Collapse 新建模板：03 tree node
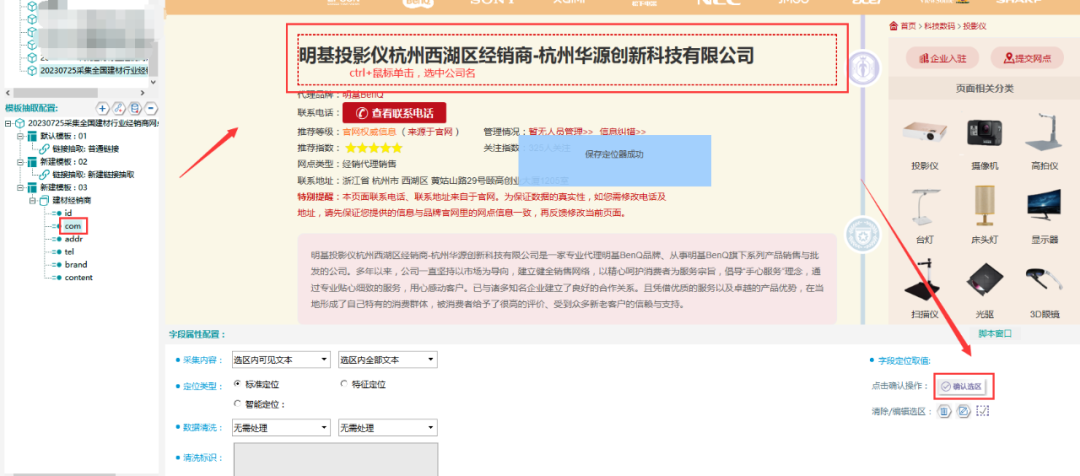1080x476 pixels. (x=21, y=187)
